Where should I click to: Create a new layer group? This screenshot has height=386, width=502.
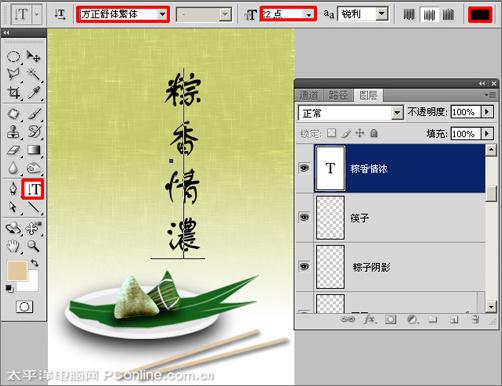click(x=433, y=319)
